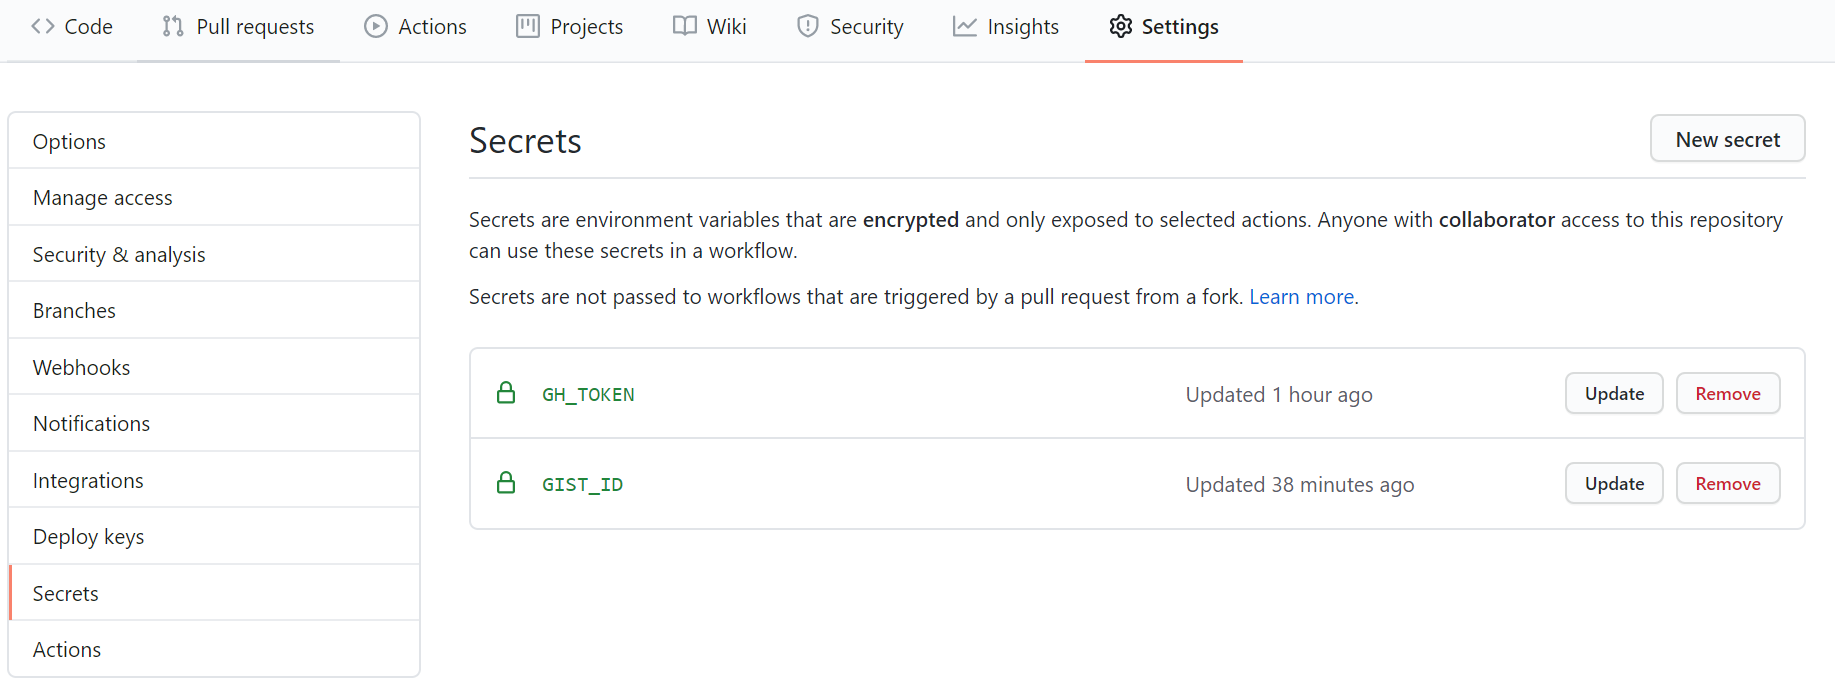Viewport: 1835px width, 687px height.
Task: Click the Actions play icon
Action: coord(376,27)
